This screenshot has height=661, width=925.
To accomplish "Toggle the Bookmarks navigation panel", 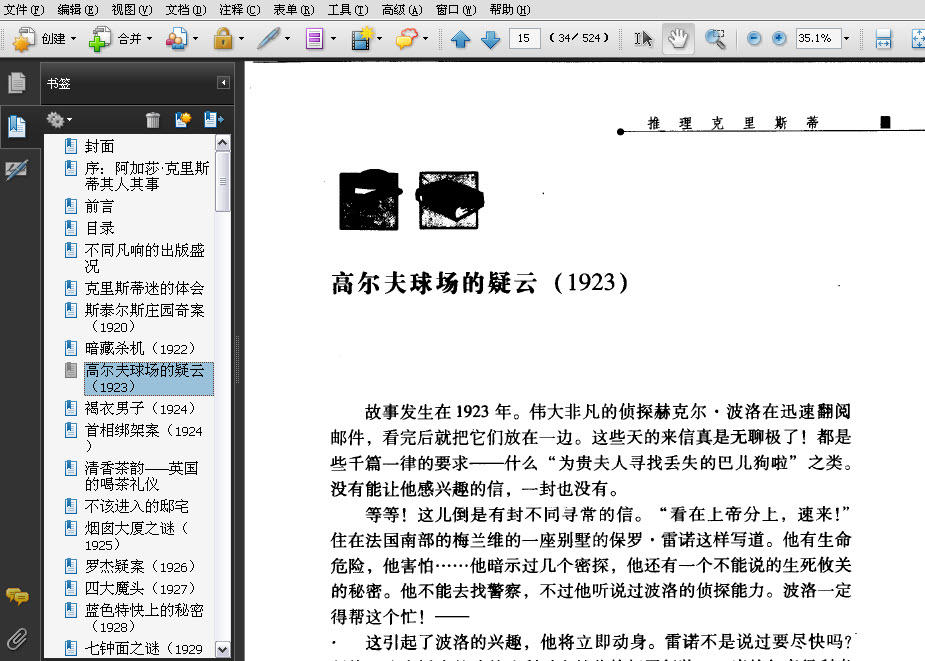I will [x=17, y=126].
